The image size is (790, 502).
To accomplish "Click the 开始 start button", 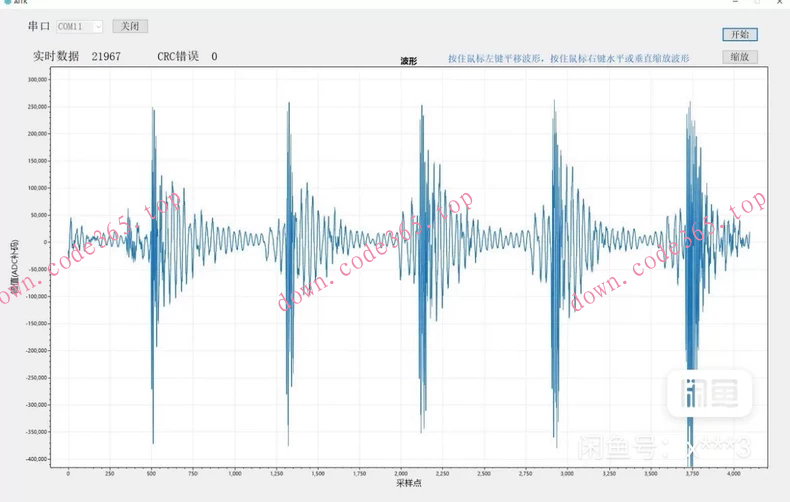I will tap(740, 34).
